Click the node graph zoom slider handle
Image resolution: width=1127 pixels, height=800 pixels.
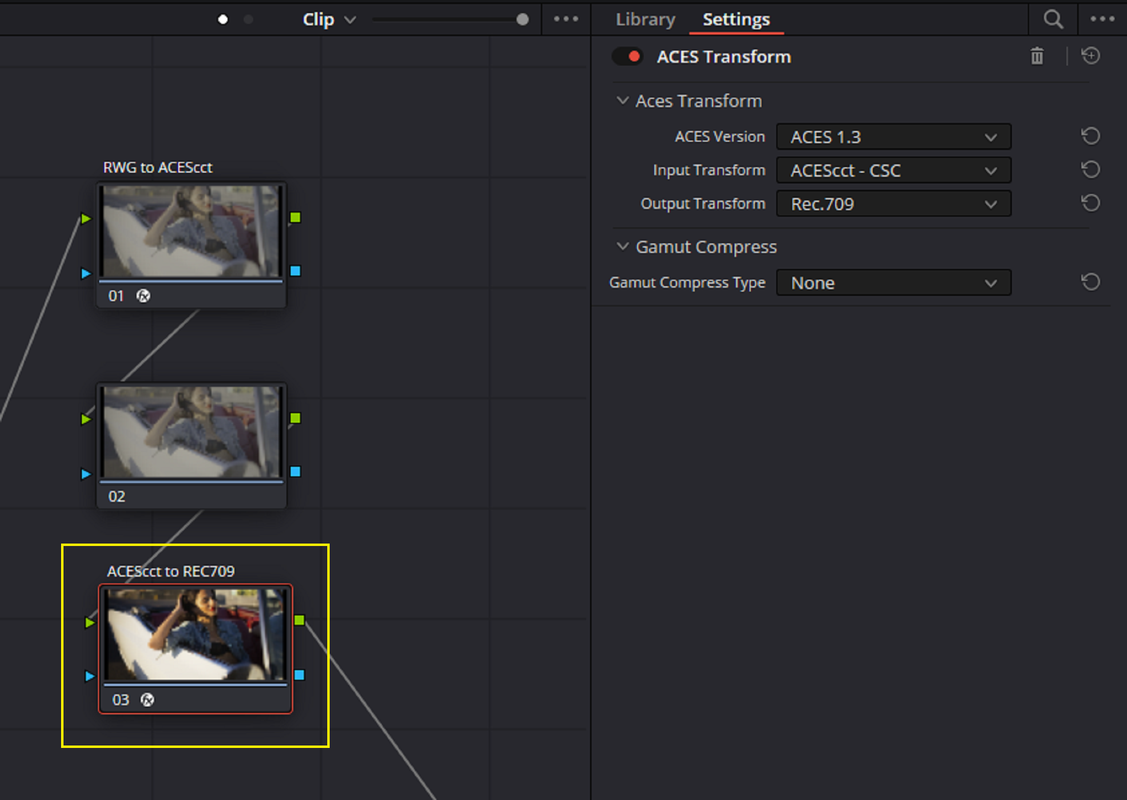click(523, 19)
